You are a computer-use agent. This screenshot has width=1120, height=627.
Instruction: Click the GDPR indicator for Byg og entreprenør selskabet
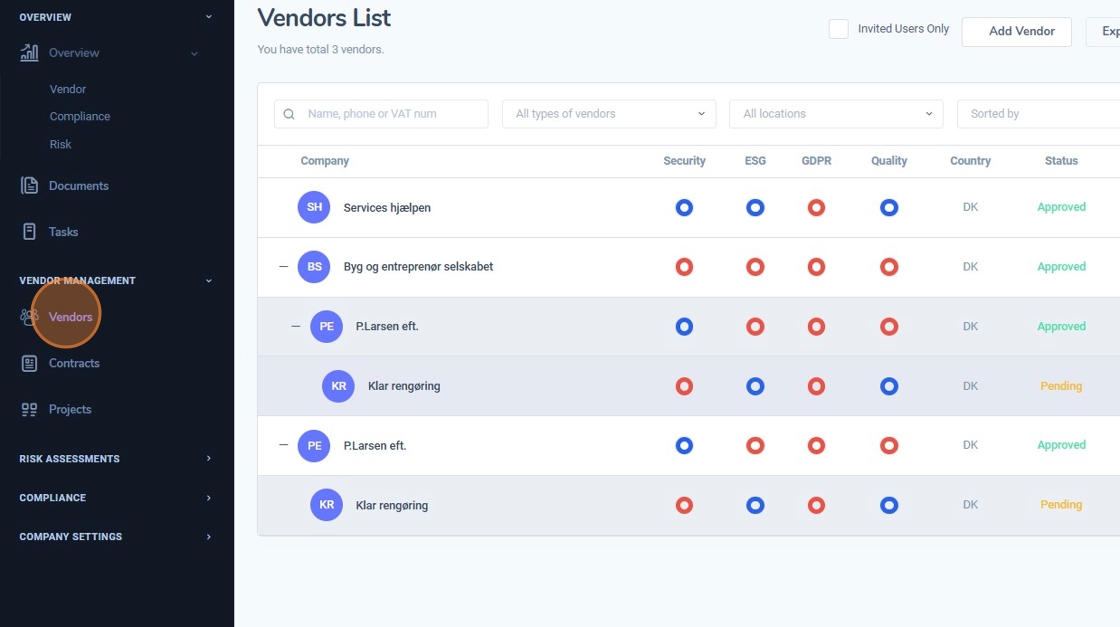(x=816, y=266)
